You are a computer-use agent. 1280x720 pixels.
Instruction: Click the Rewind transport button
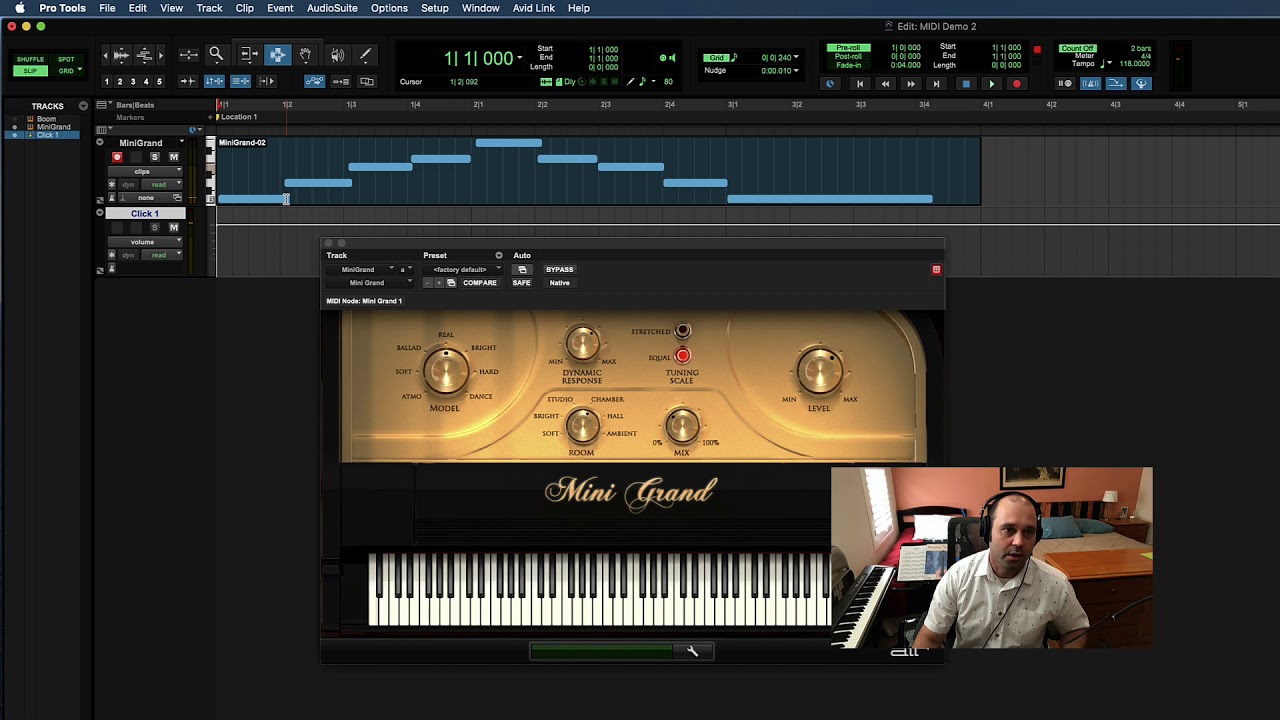[885, 83]
